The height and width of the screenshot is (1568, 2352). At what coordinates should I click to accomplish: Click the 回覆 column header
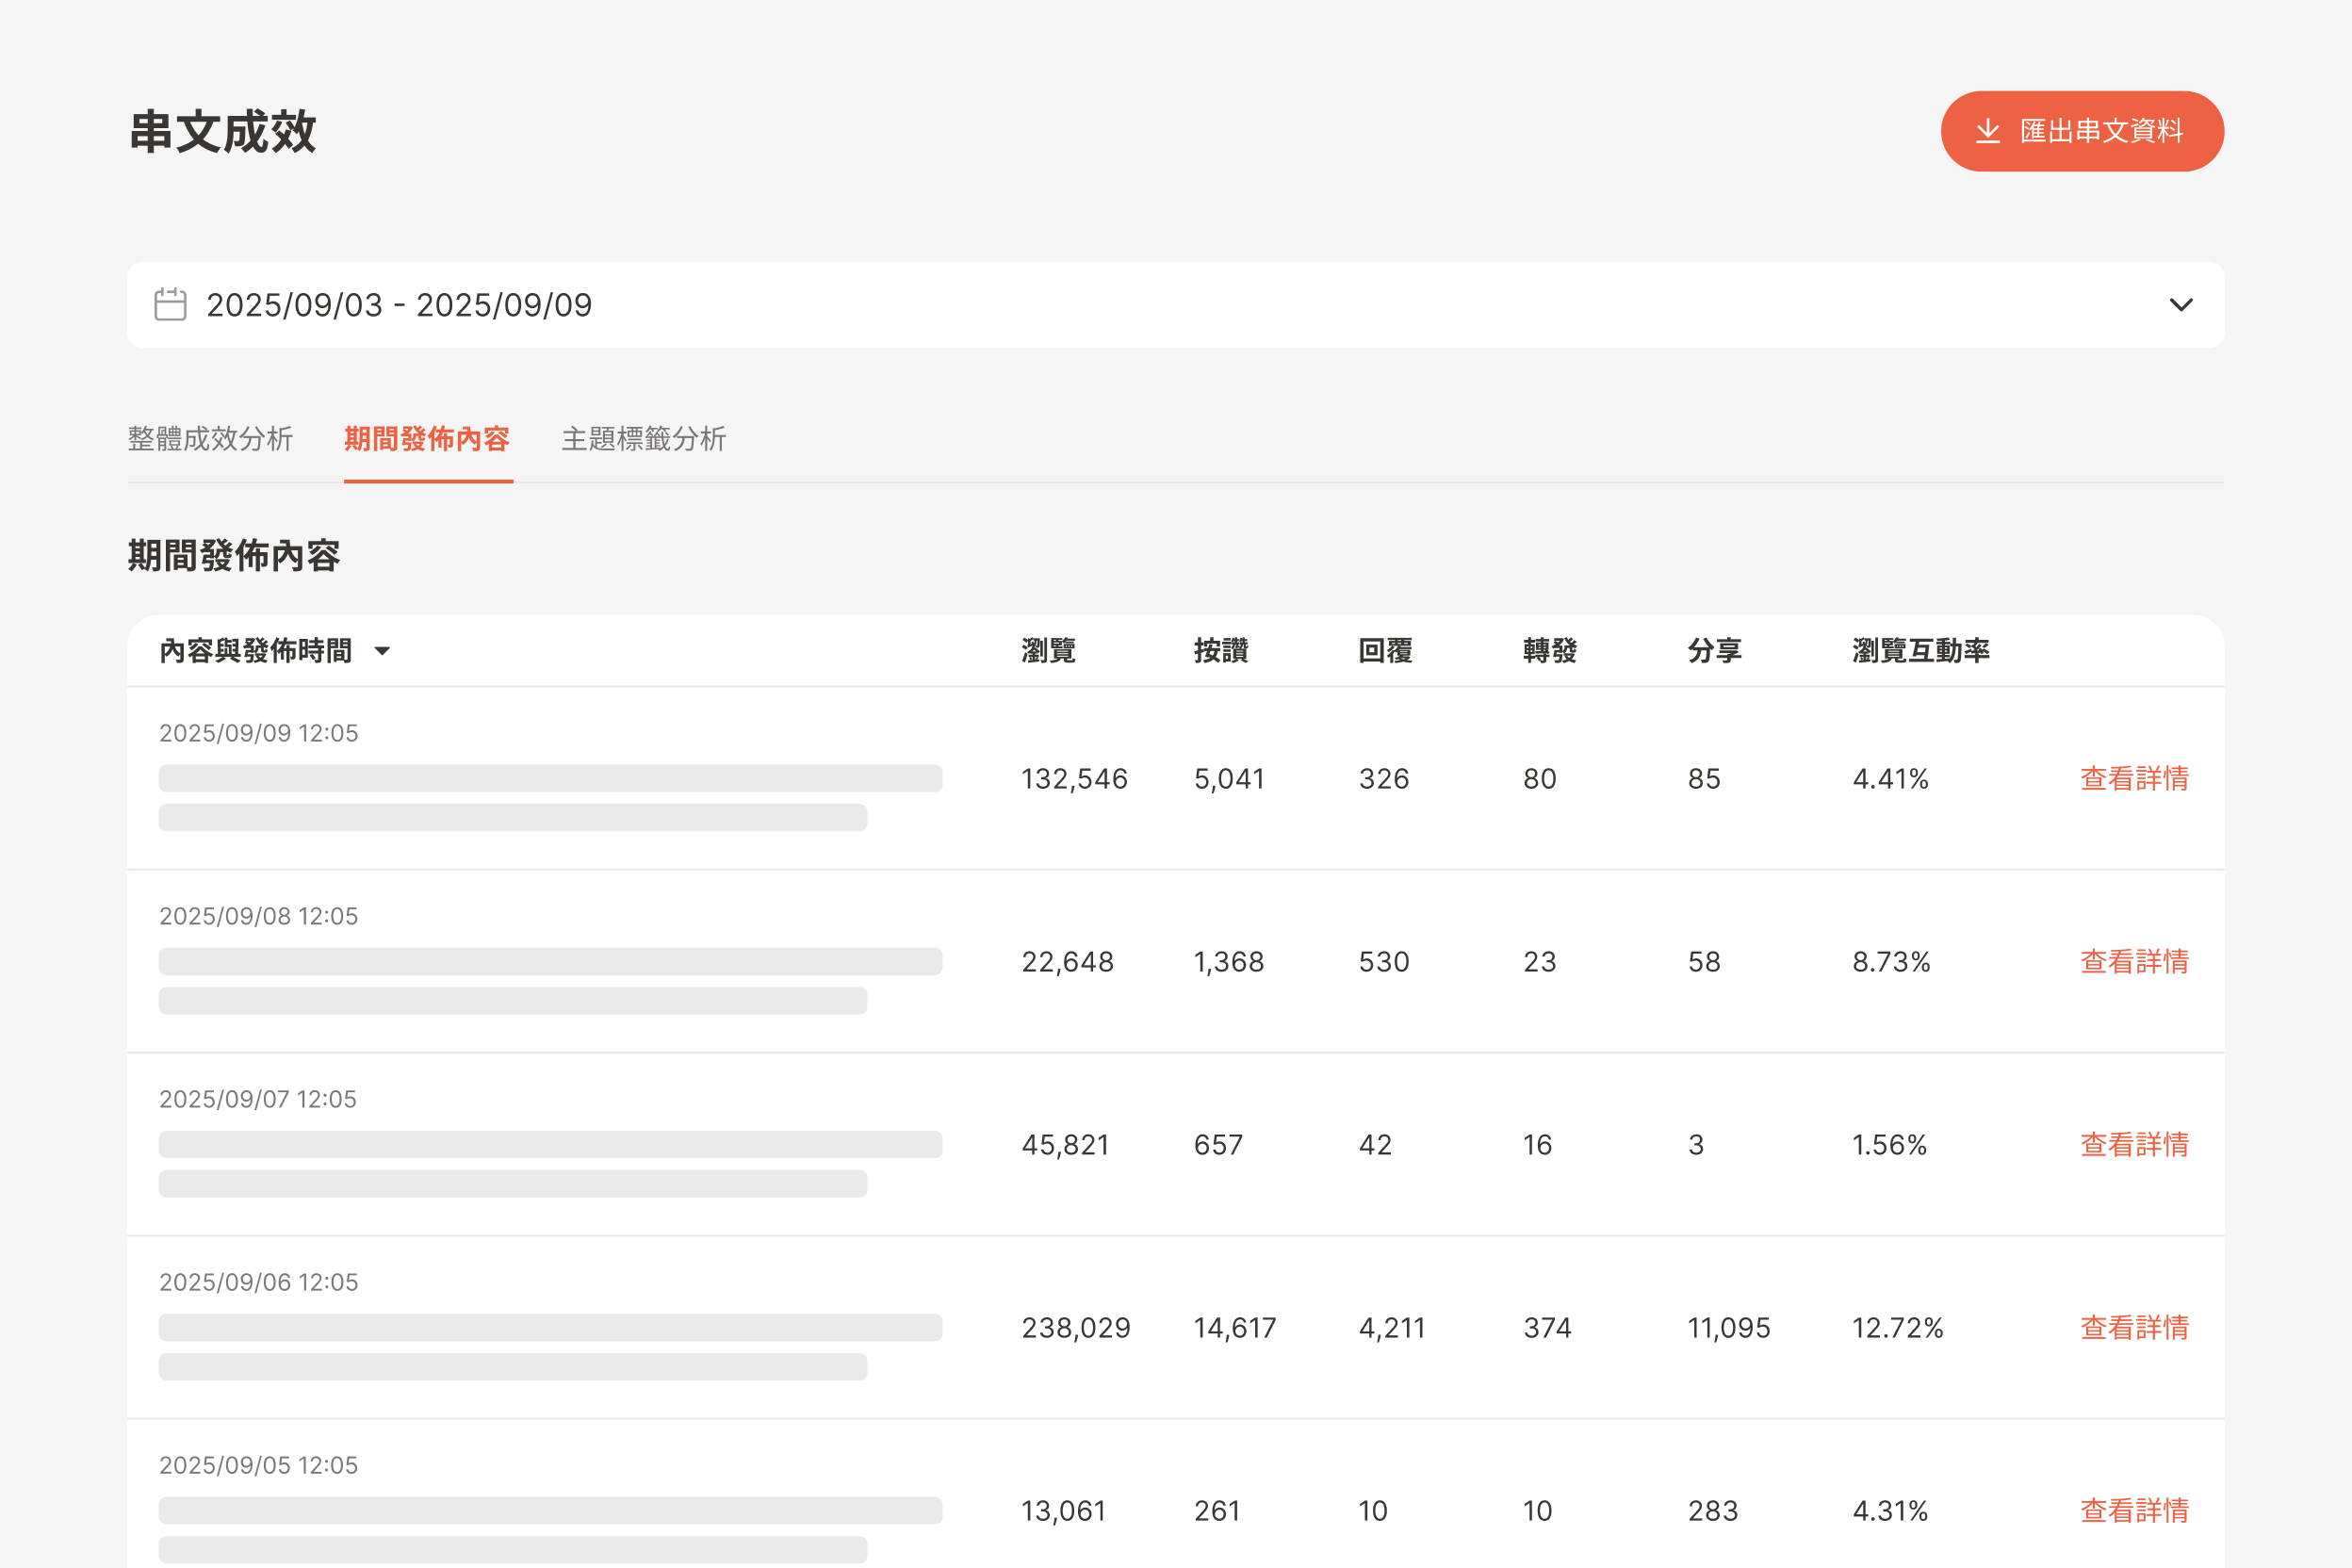pos(1385,651)
